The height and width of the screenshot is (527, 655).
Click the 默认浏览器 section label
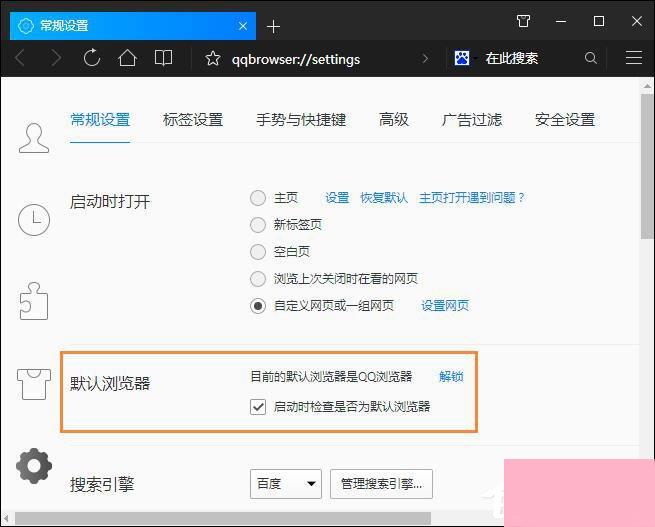pyautogui.click(x=110, y=383)
